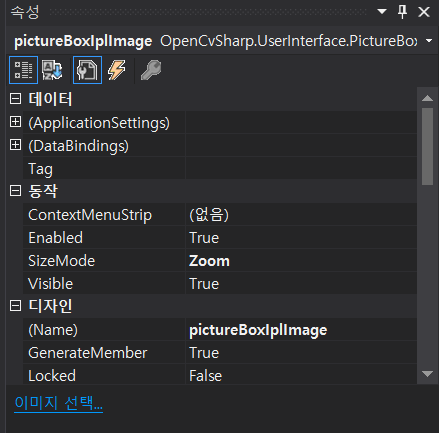439x433 pixels.
Task: Click the pictureBoxIplImage name value
Action: (x=258, y=330)
